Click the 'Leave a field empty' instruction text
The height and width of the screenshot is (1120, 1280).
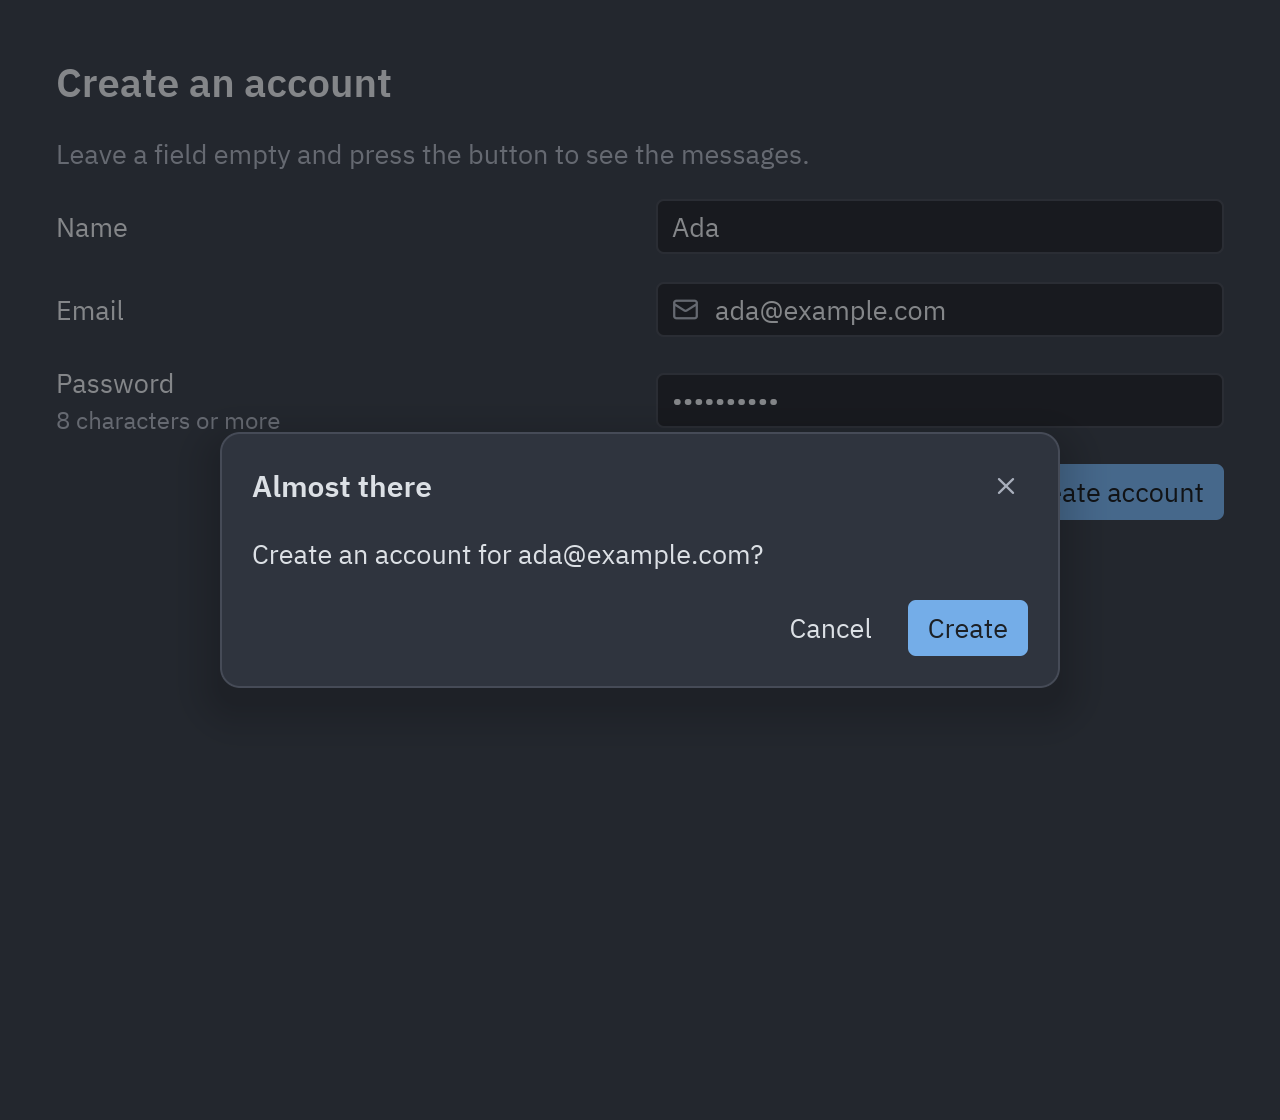pyautogui.click(x=433, y=155)
